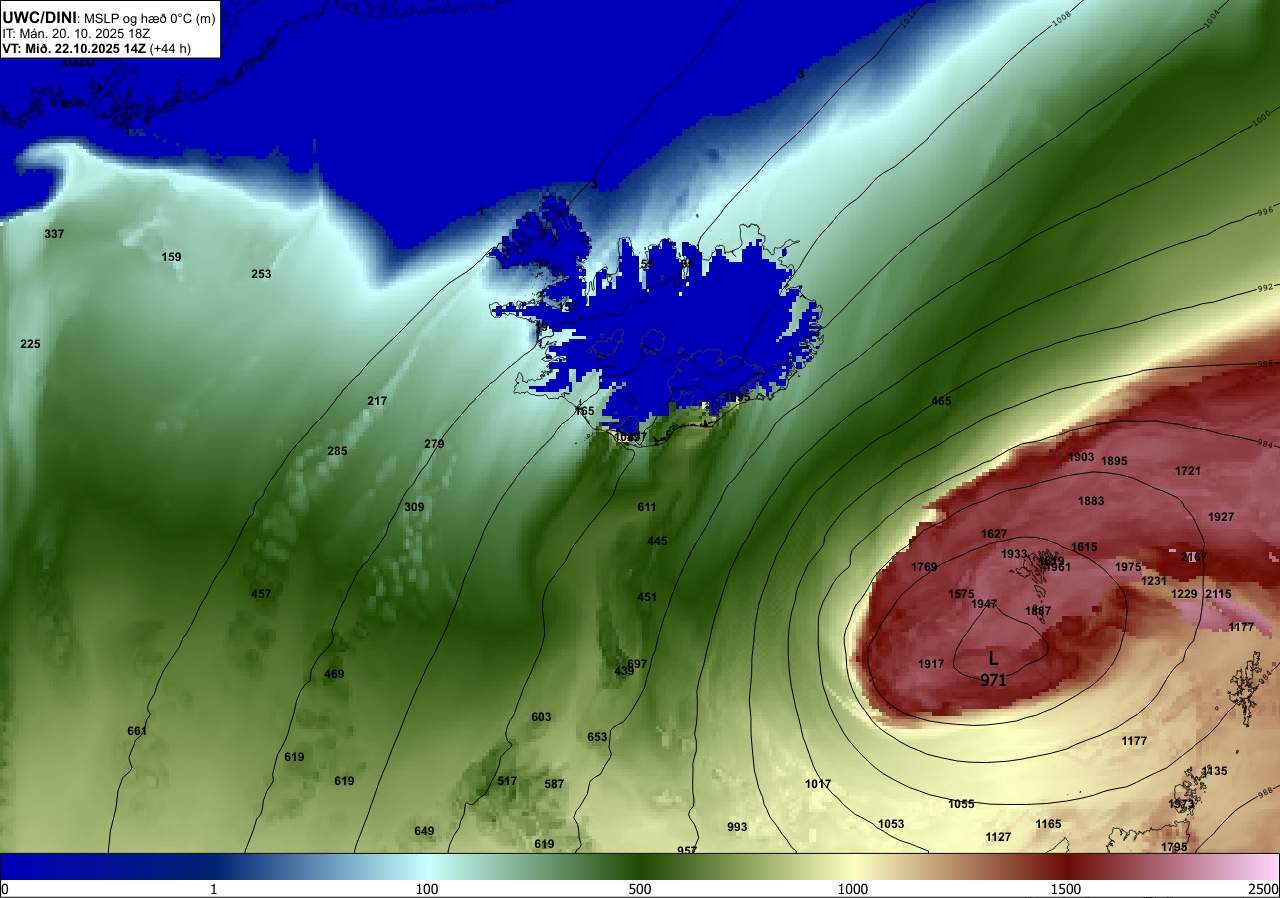Click the 337 height value
Viewport: 1280px width, 898px height.
[x=54, y=234]
